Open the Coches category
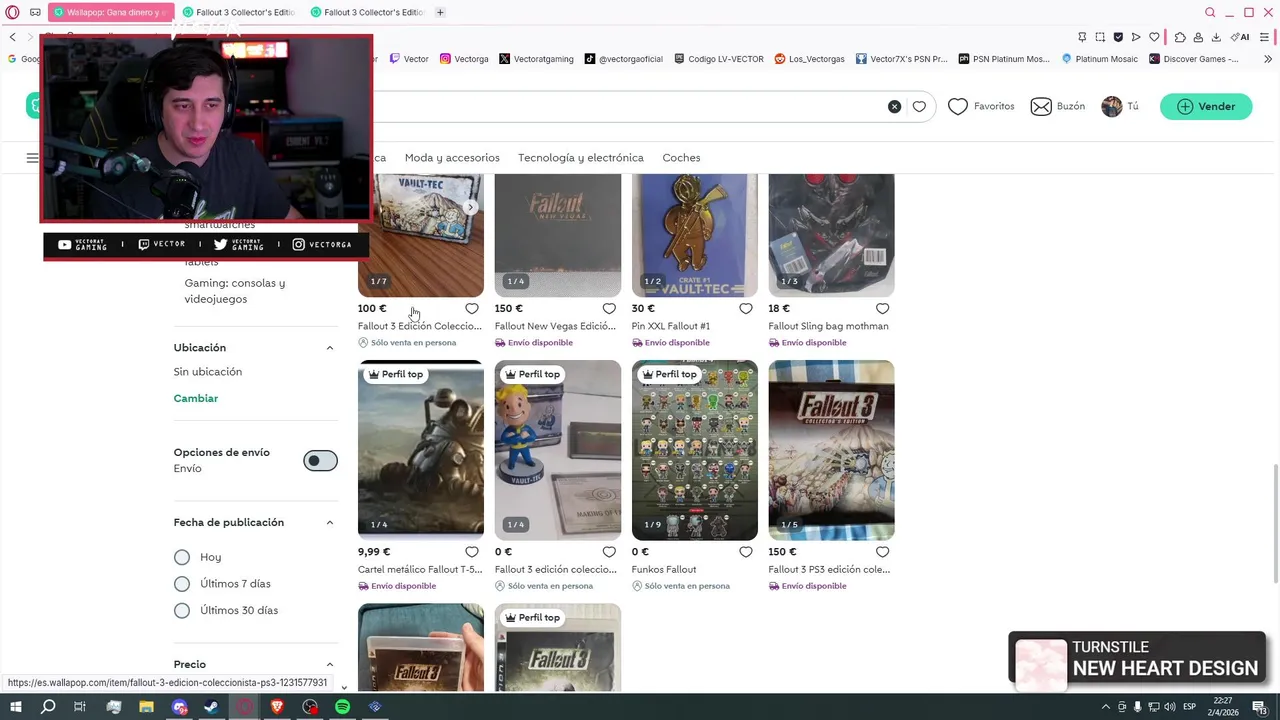The image size is (1280, 720). (x=681, y=158)
